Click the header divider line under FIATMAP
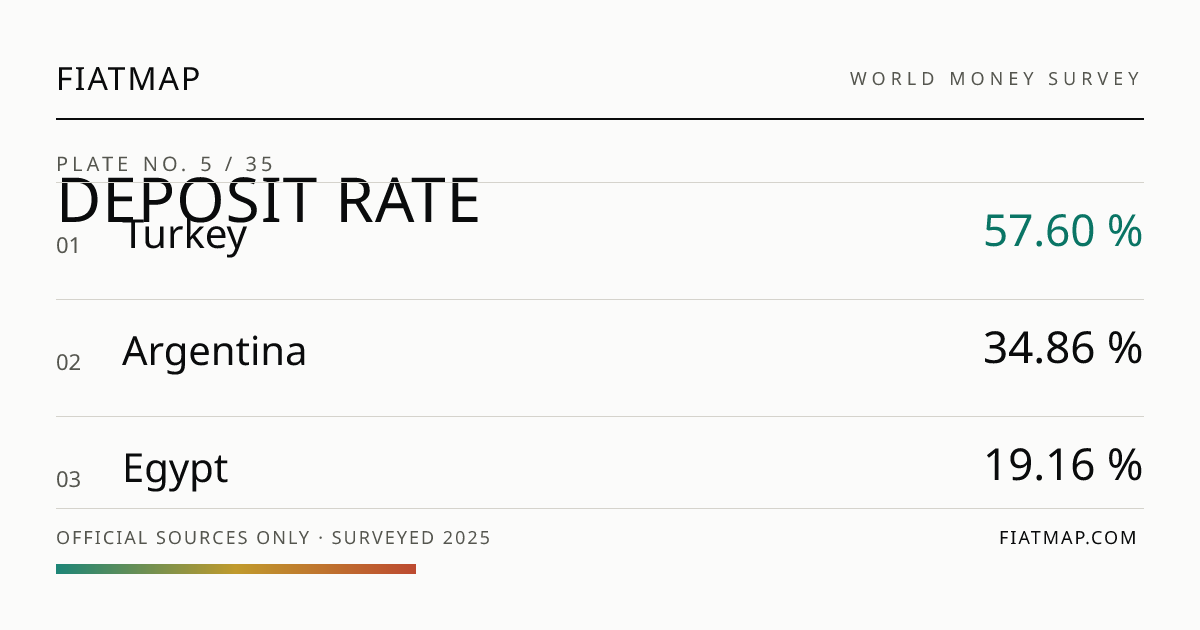Viewport: 1200px width, 630px height. (x=600, y=119)
